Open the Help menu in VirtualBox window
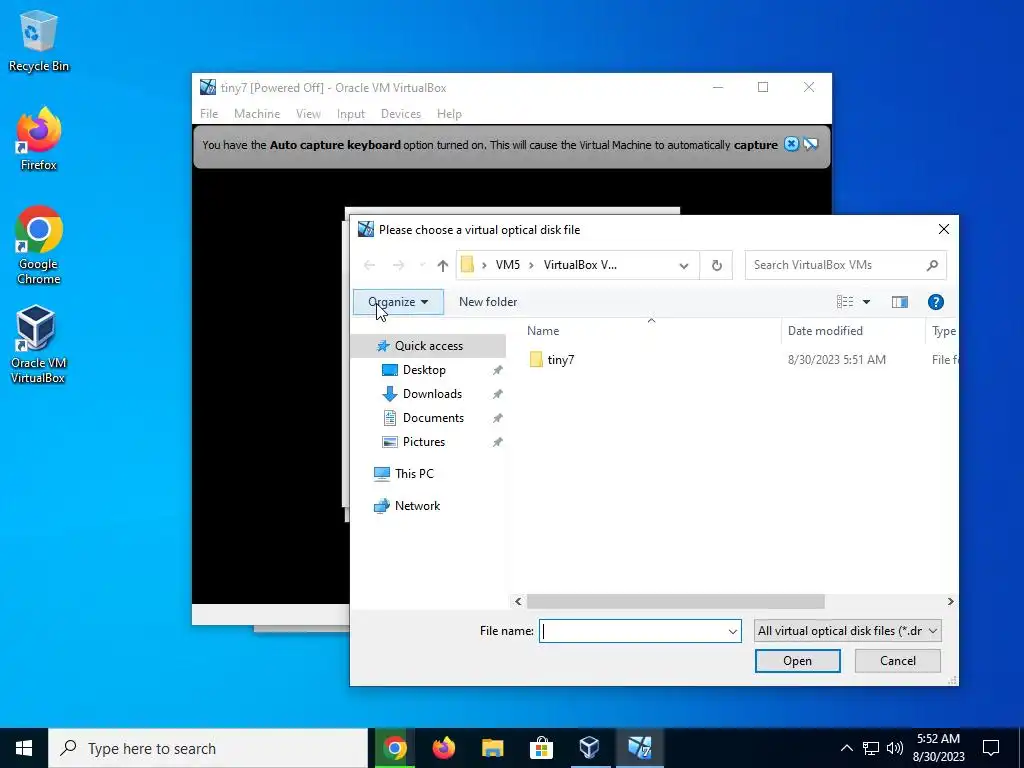This screenshot has width=1024, height=768. point(449,114)
